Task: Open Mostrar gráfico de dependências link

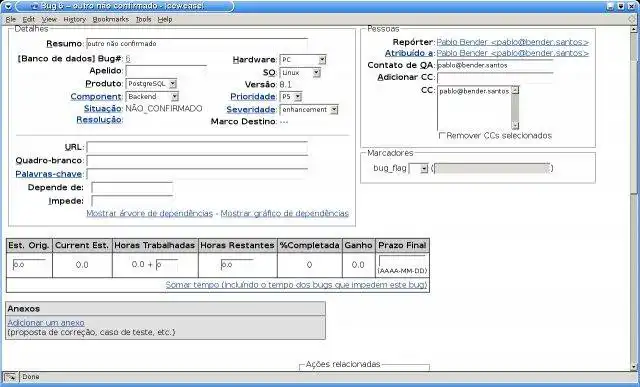Action: tap(284, 214)
